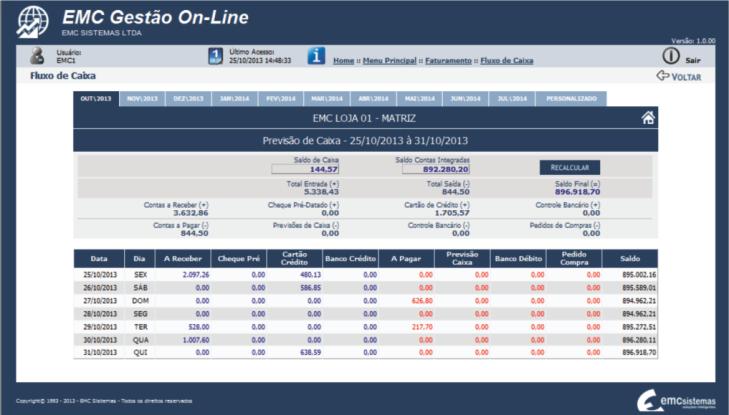This screenshot has height=415, width=729.
Task: Click the A Receber column header
Action: (183, 258)
